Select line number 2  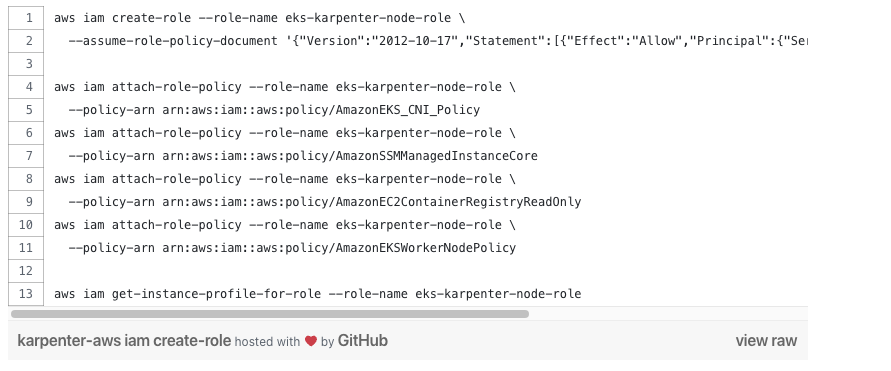[x=26, y=41]
